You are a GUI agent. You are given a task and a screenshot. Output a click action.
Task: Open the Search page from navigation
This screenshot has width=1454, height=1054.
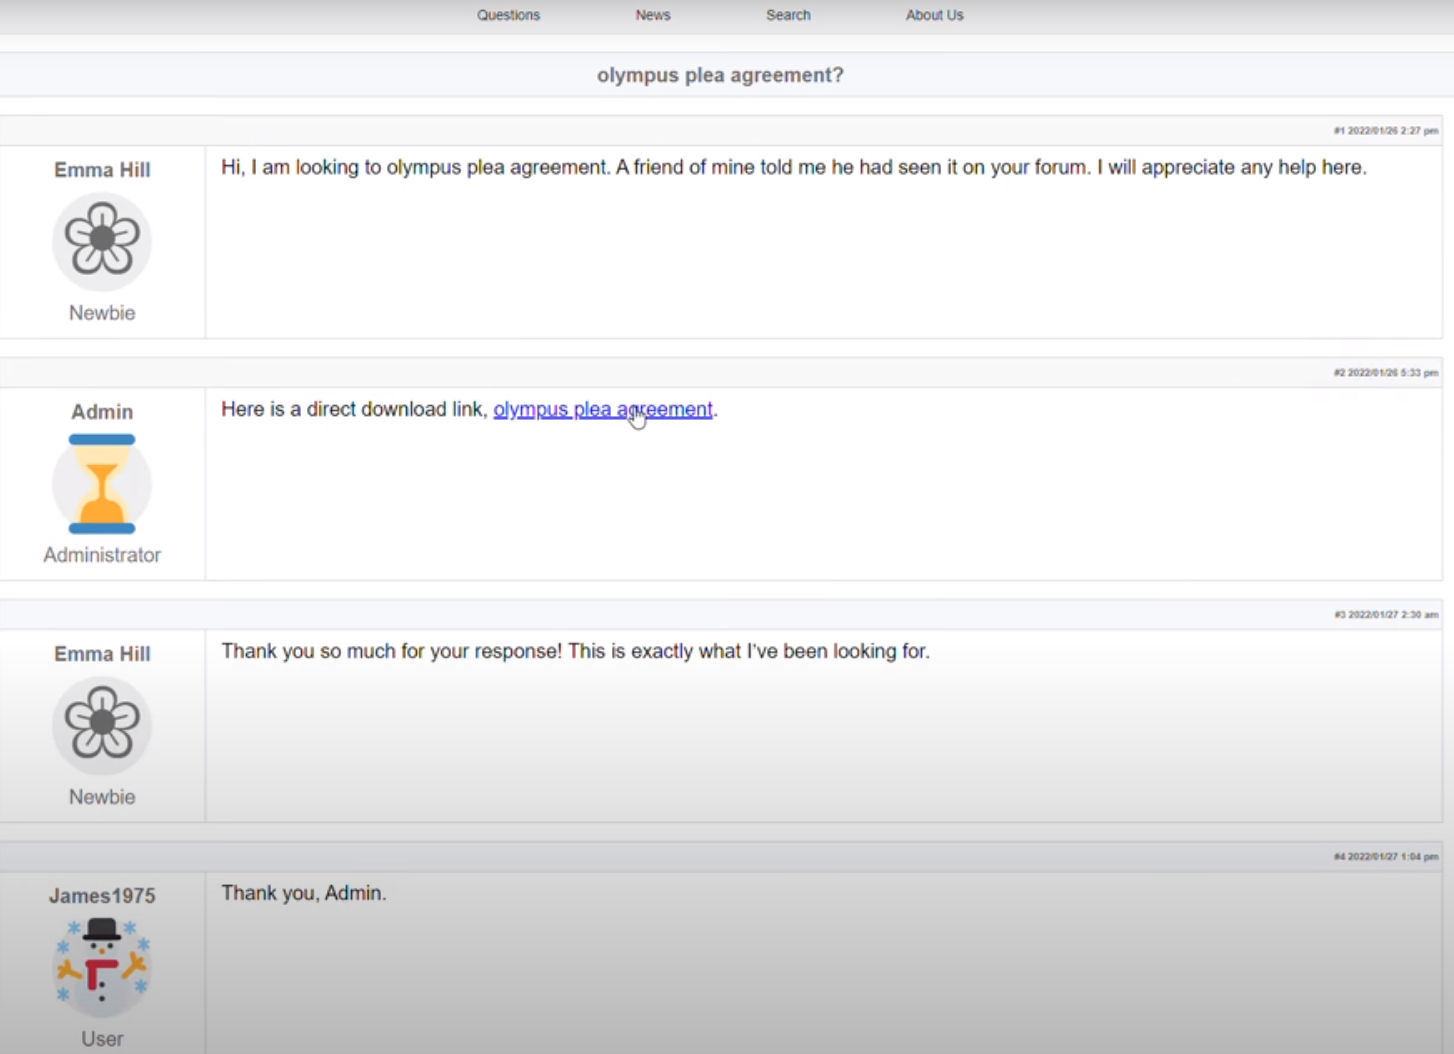pyautogui.click(x=788, y=15)
